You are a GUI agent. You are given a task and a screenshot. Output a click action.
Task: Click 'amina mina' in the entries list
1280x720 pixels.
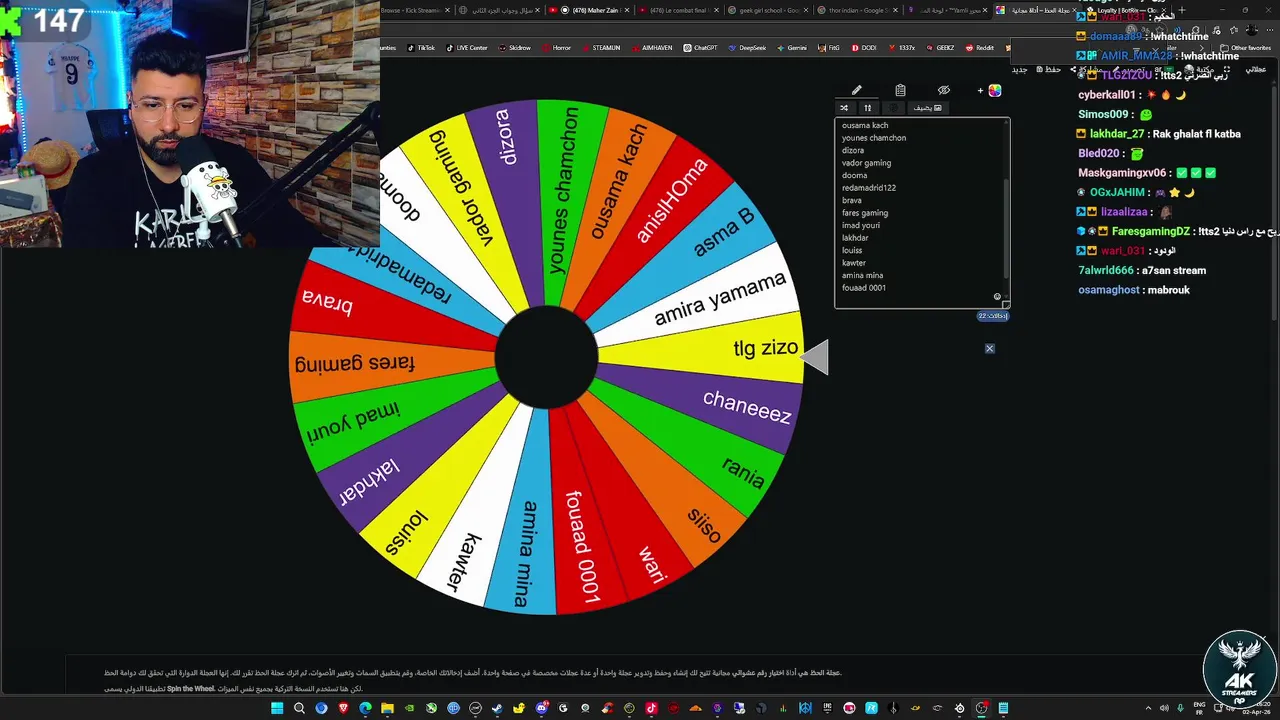tap(862, 276)
